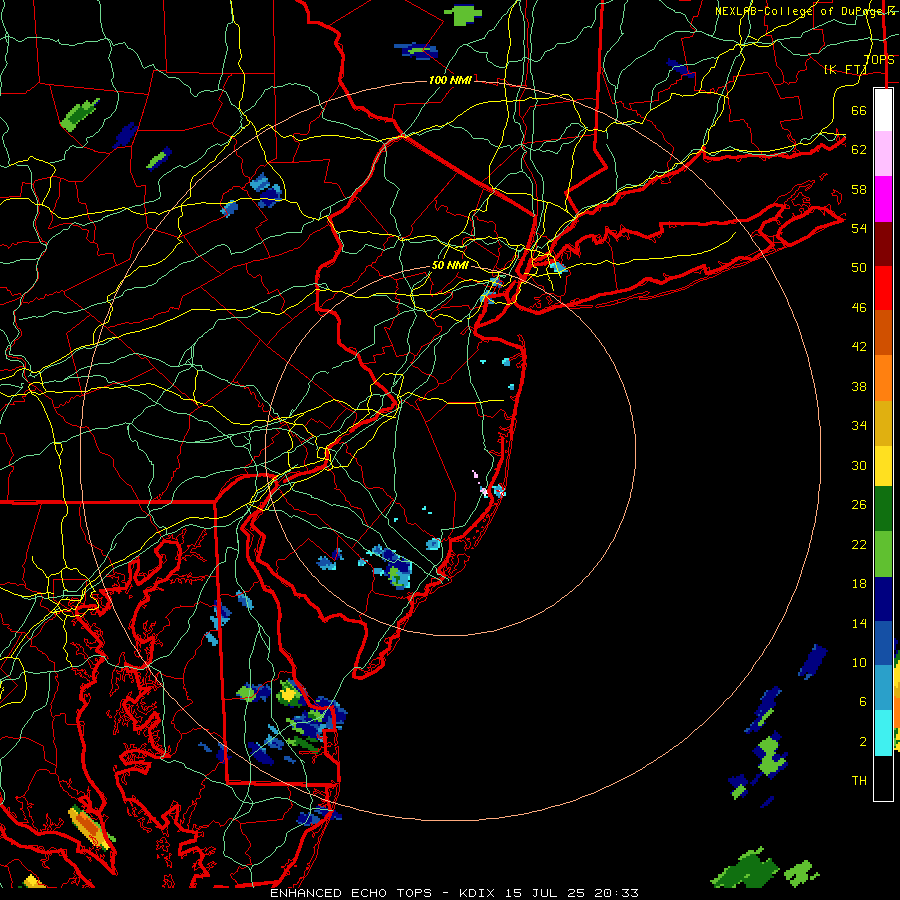
Task: Click the white swatch in the tops legend
Action: pyautogui.click(x=883, y=110)
